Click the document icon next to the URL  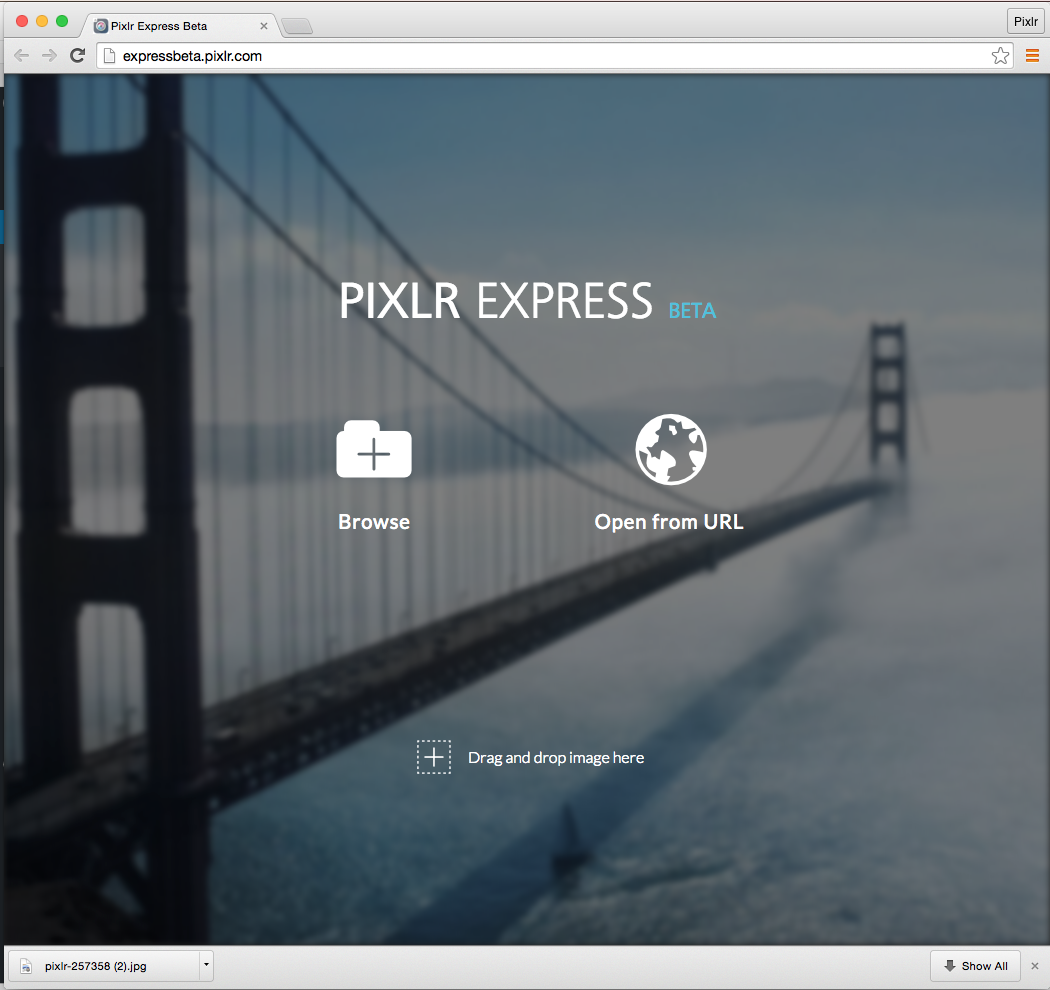point(108,56)
